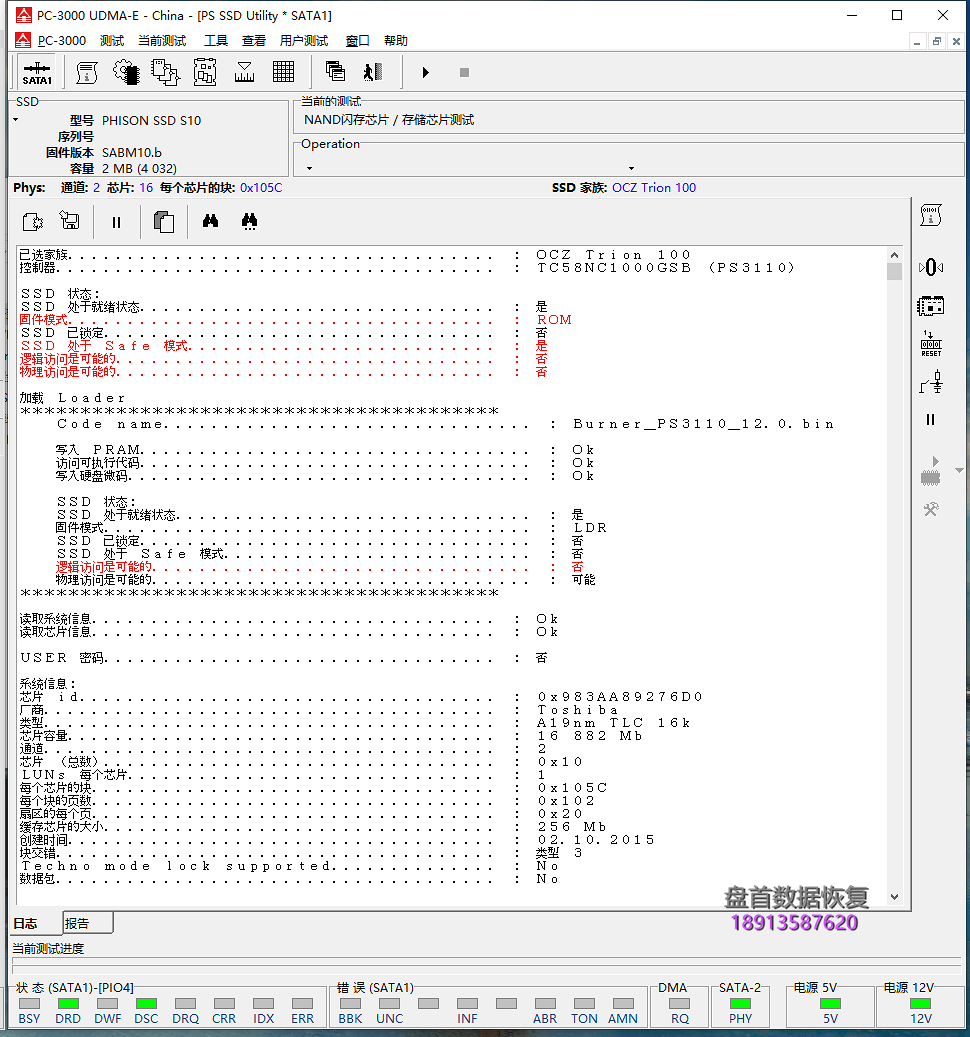Stop the test with the square button
The image size is (970, 1037).
(x=464, y=72)
